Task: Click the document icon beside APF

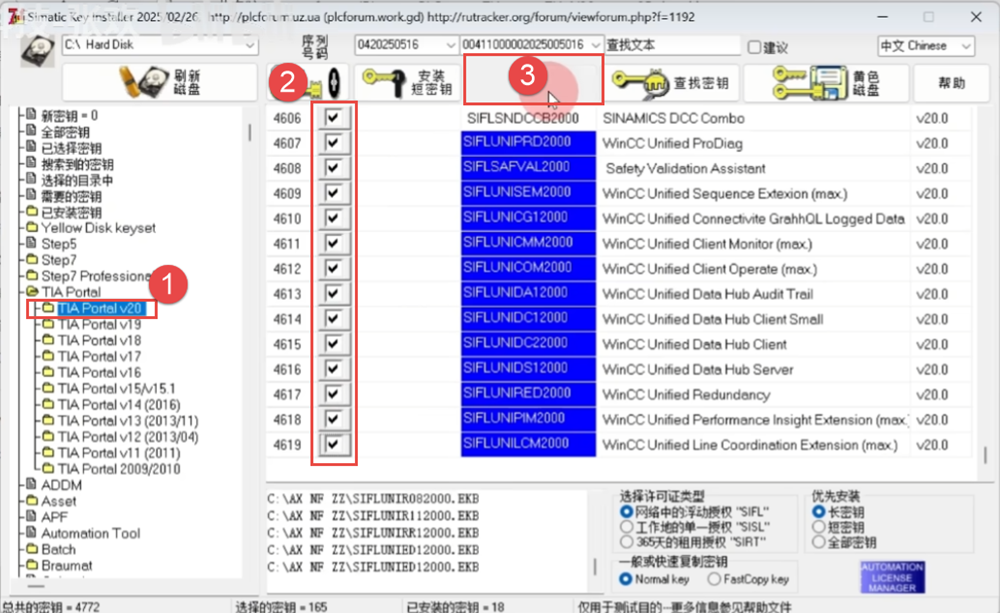Action: [31, 517]
